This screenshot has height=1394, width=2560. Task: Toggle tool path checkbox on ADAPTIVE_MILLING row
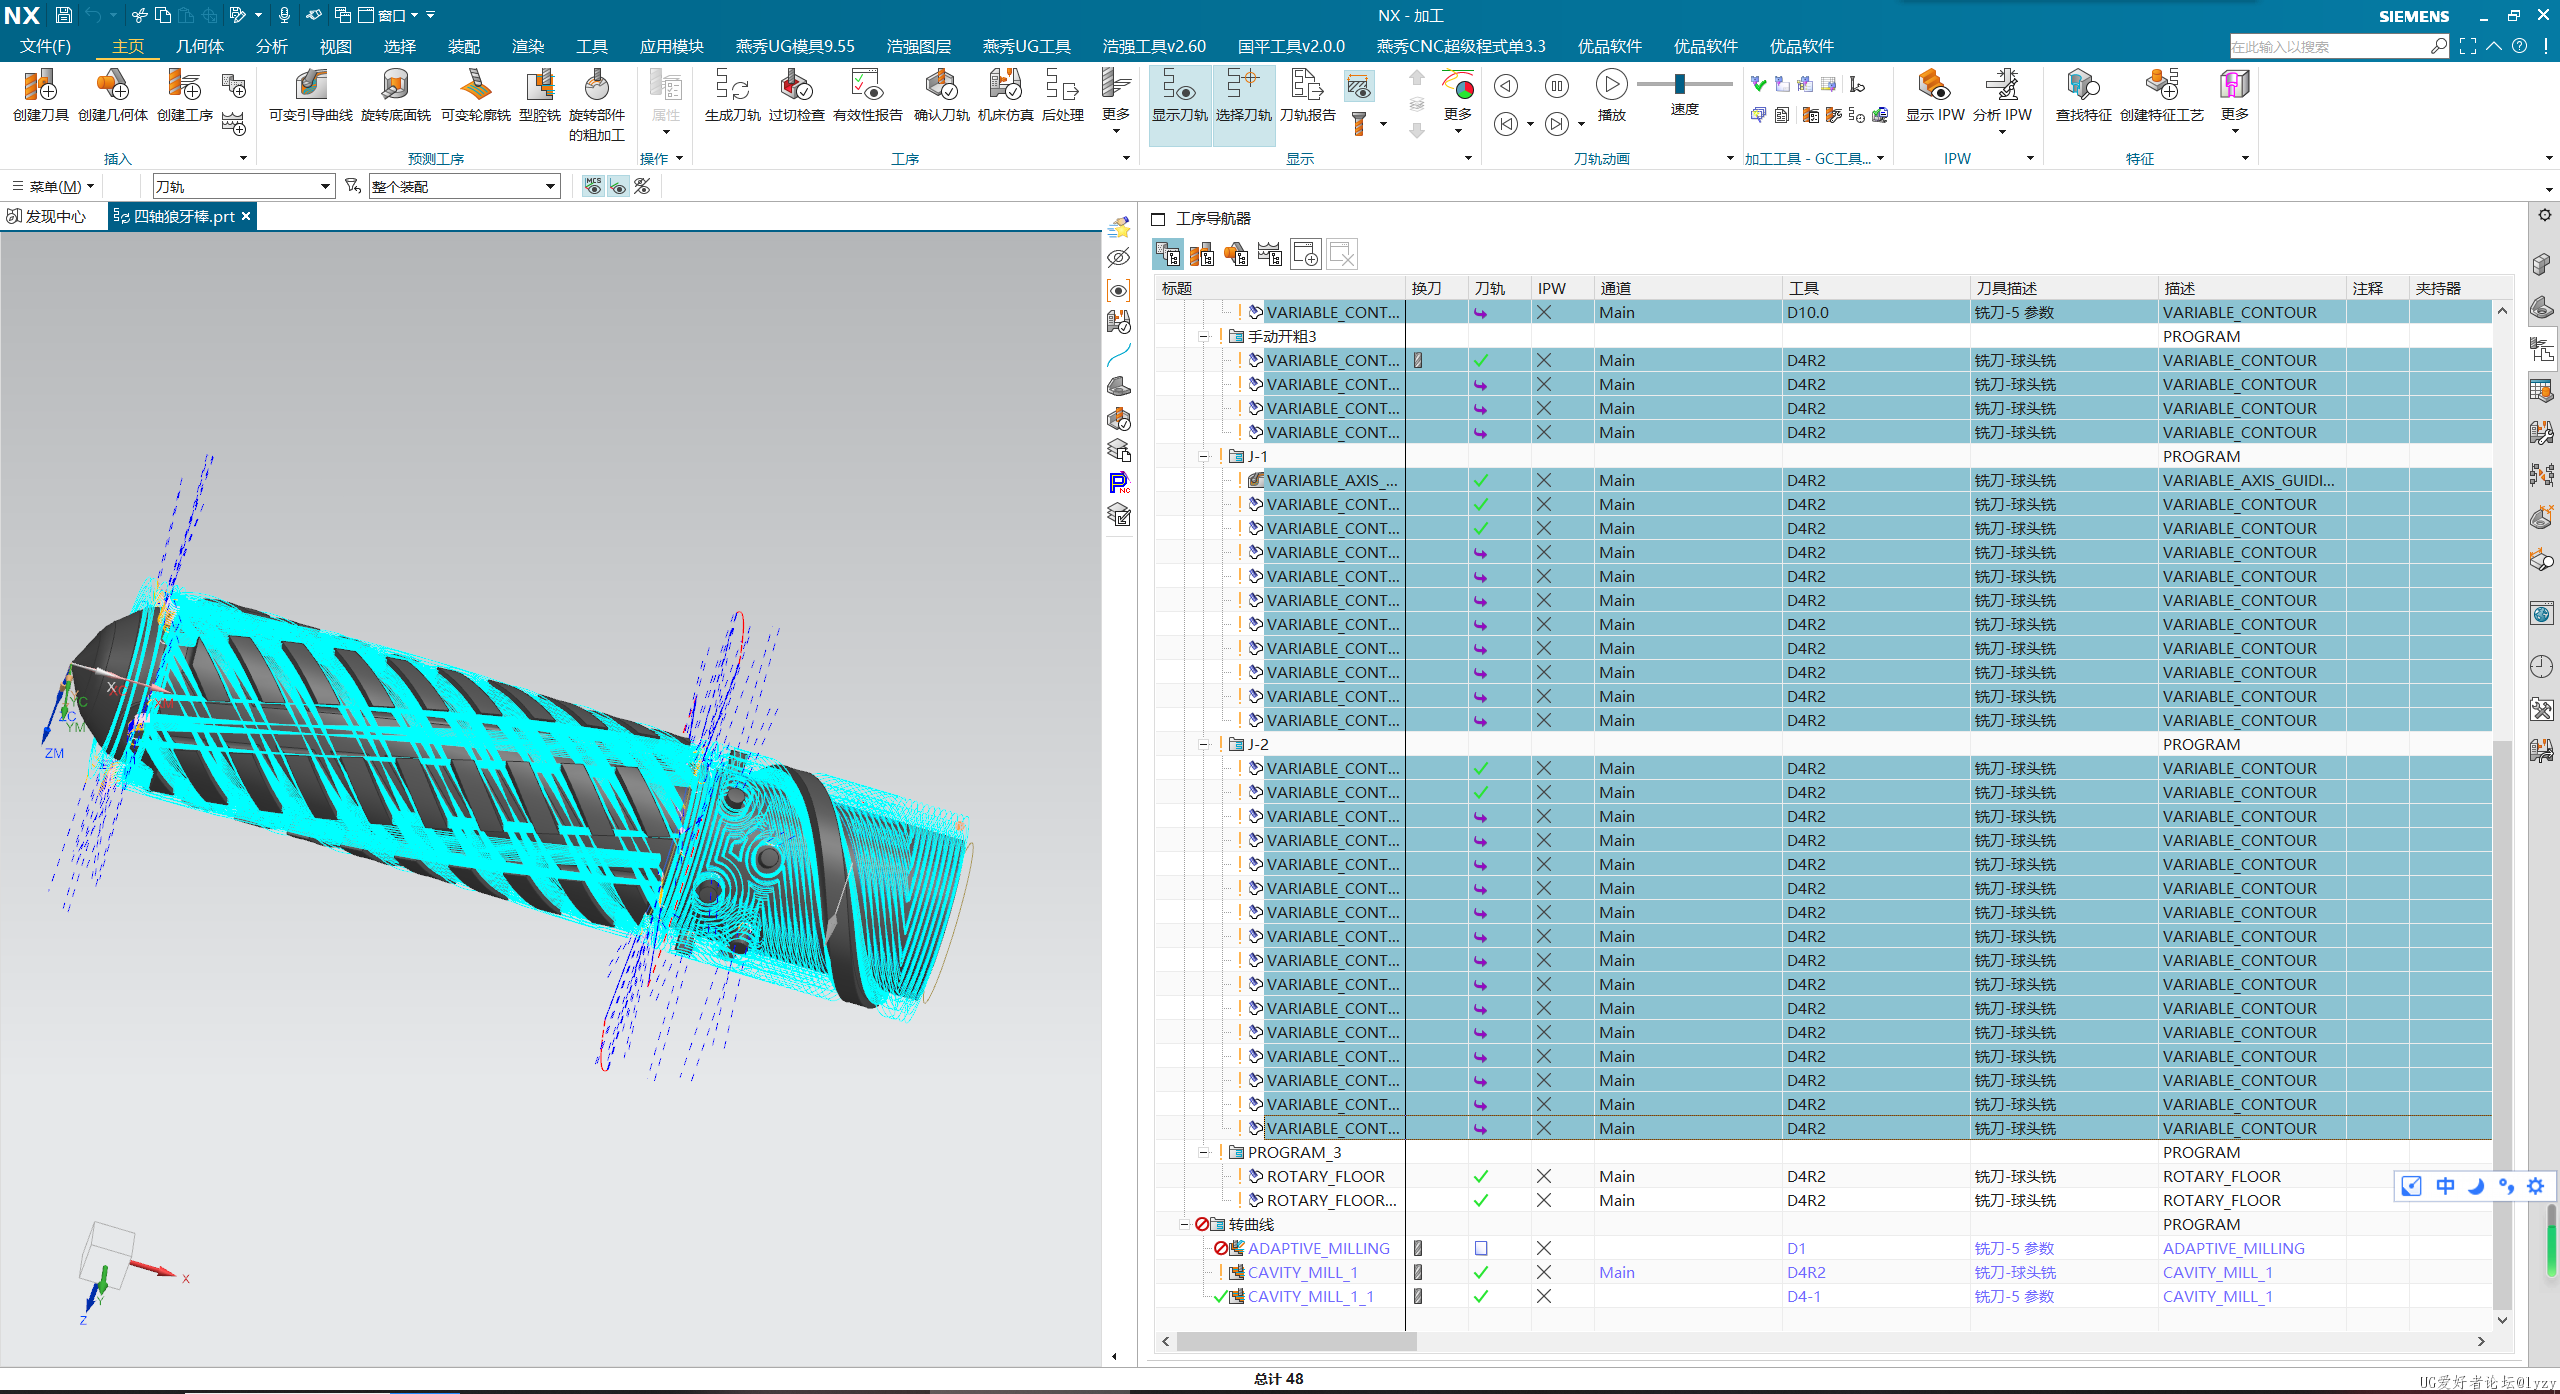(x=1481, y=1248)
